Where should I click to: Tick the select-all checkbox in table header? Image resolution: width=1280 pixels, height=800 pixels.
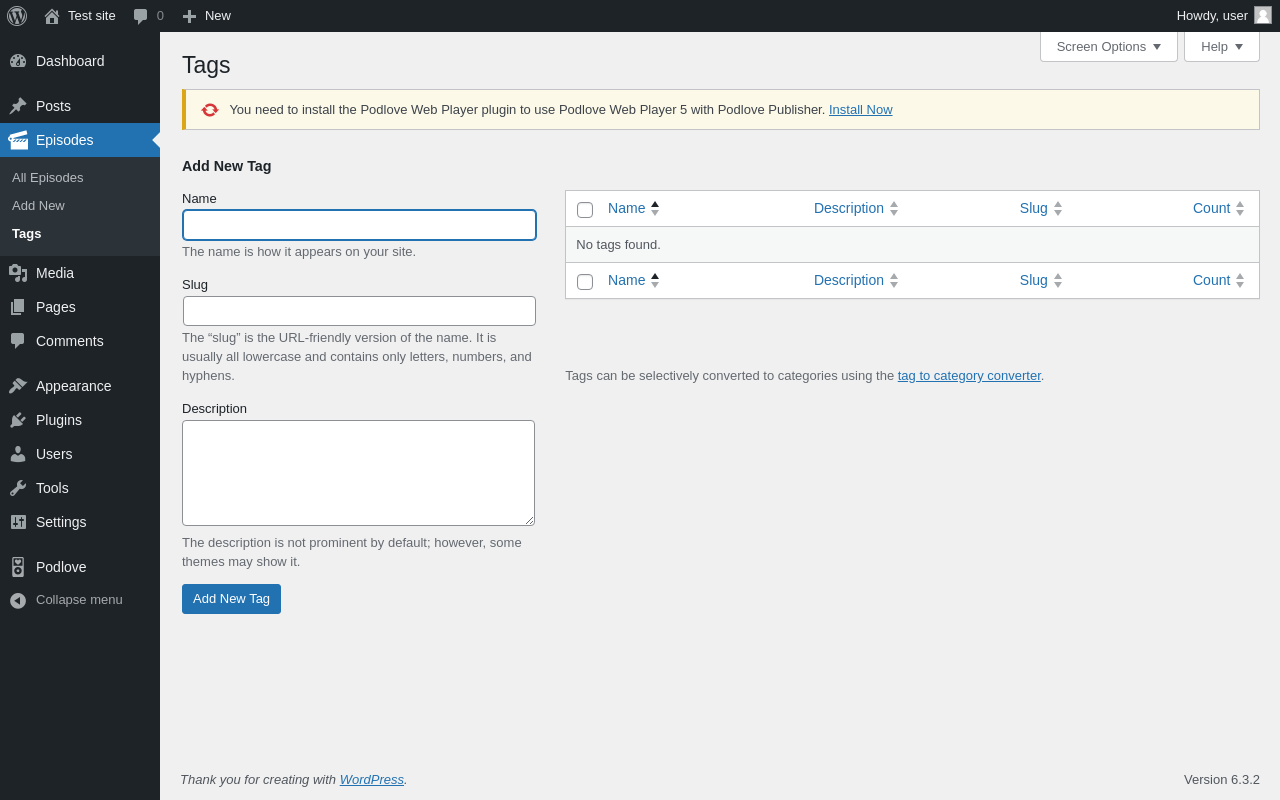[585, 210]
